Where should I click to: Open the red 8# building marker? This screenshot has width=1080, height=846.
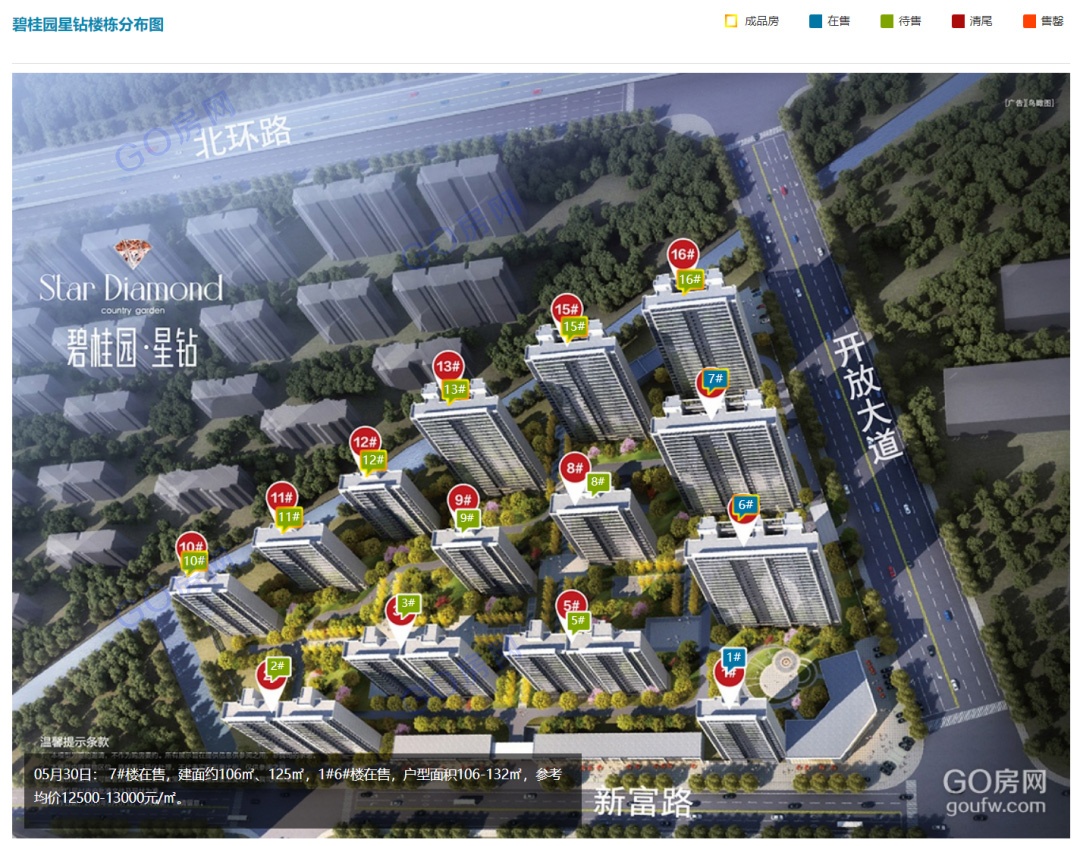pyautogui.click(x=574, y=470)
